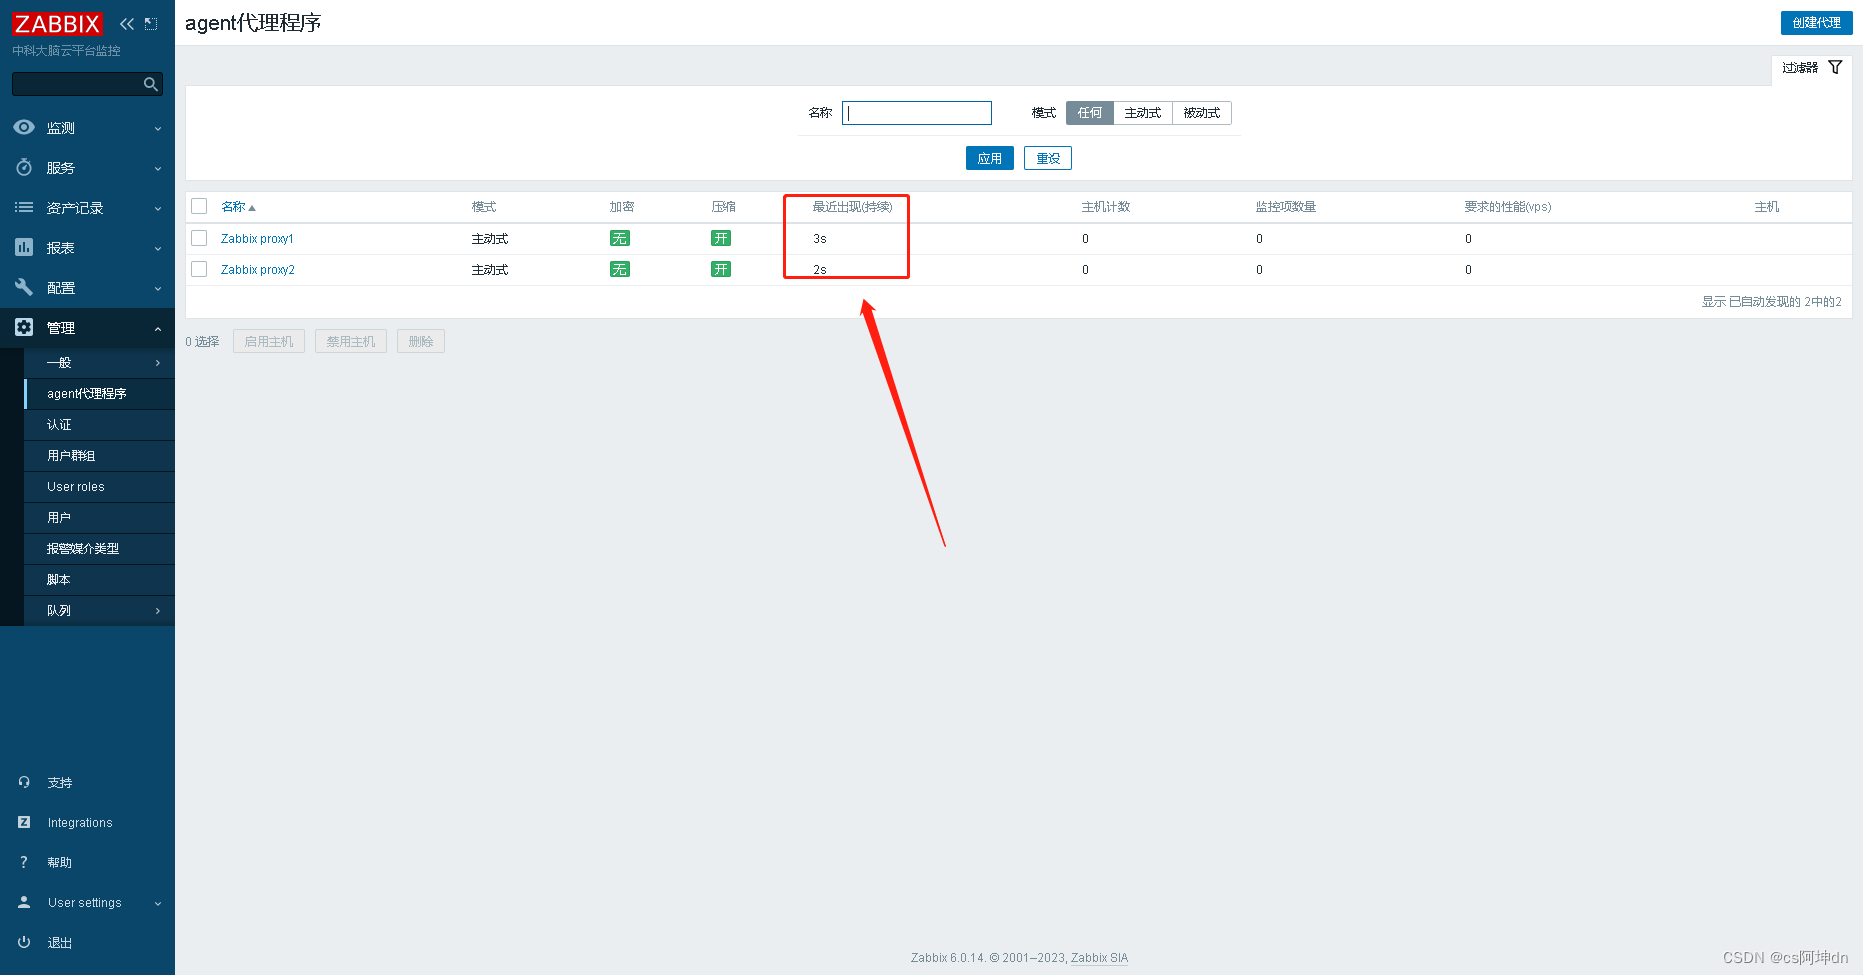Click the list icon for 资产记录

click(24, 207)
